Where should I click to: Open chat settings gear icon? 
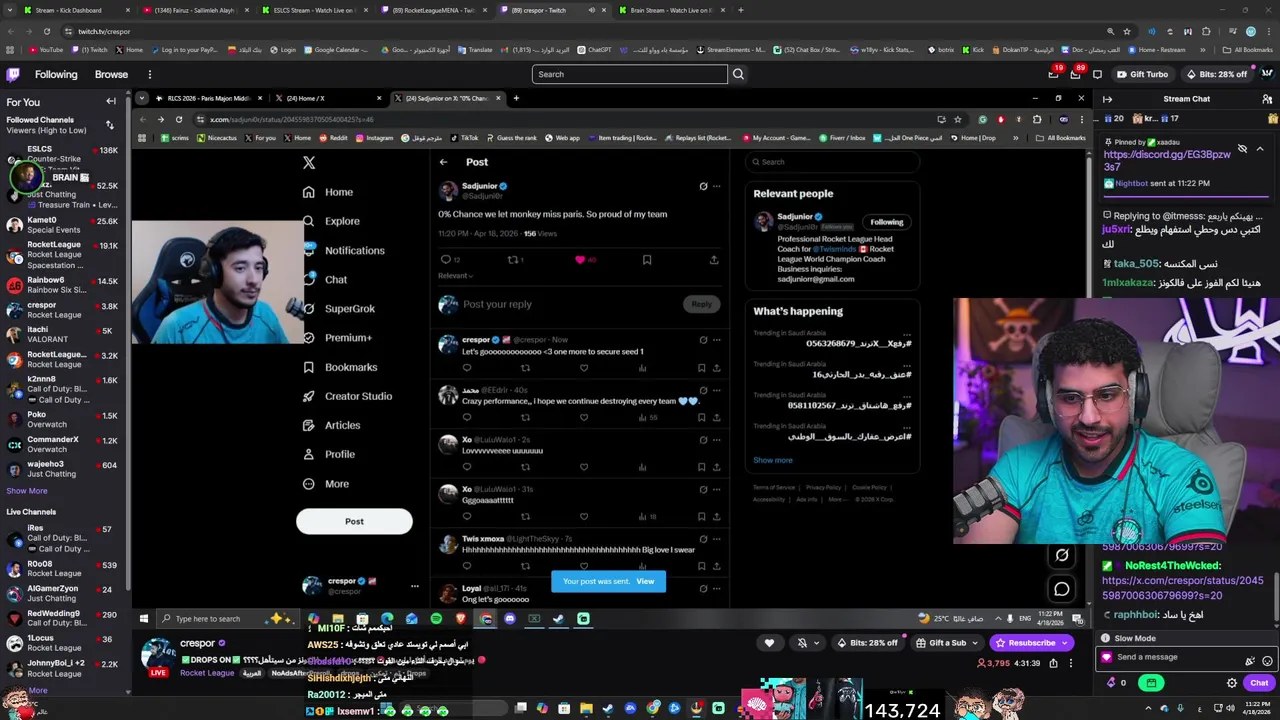(x=1232, y=683)
